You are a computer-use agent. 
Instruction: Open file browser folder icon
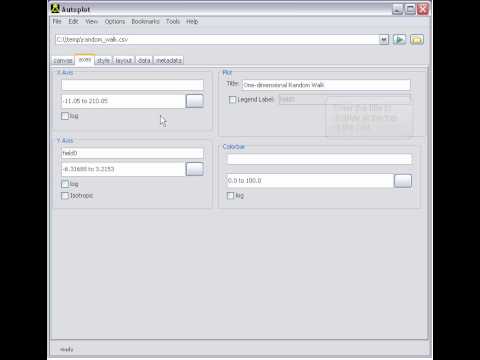417,40
